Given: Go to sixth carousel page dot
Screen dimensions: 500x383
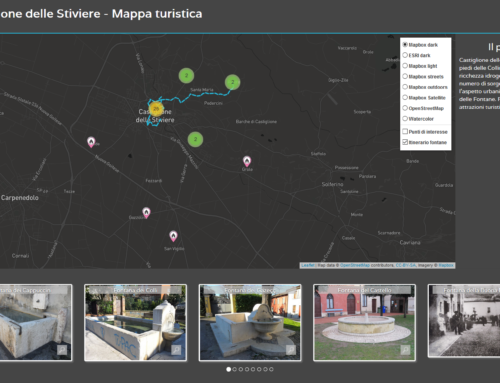Looking at the screenshot, I should (x=259, y=369).
